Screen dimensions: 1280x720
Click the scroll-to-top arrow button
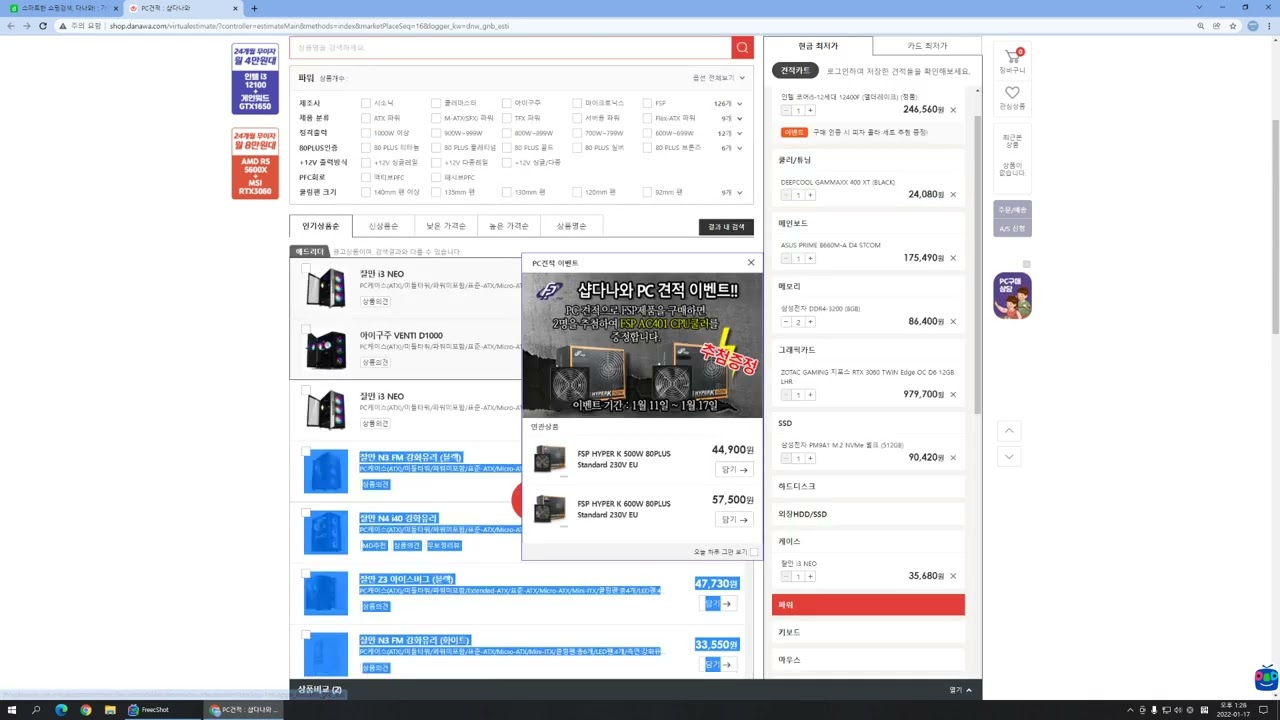pyautogui.click(x=1009, y=431)
